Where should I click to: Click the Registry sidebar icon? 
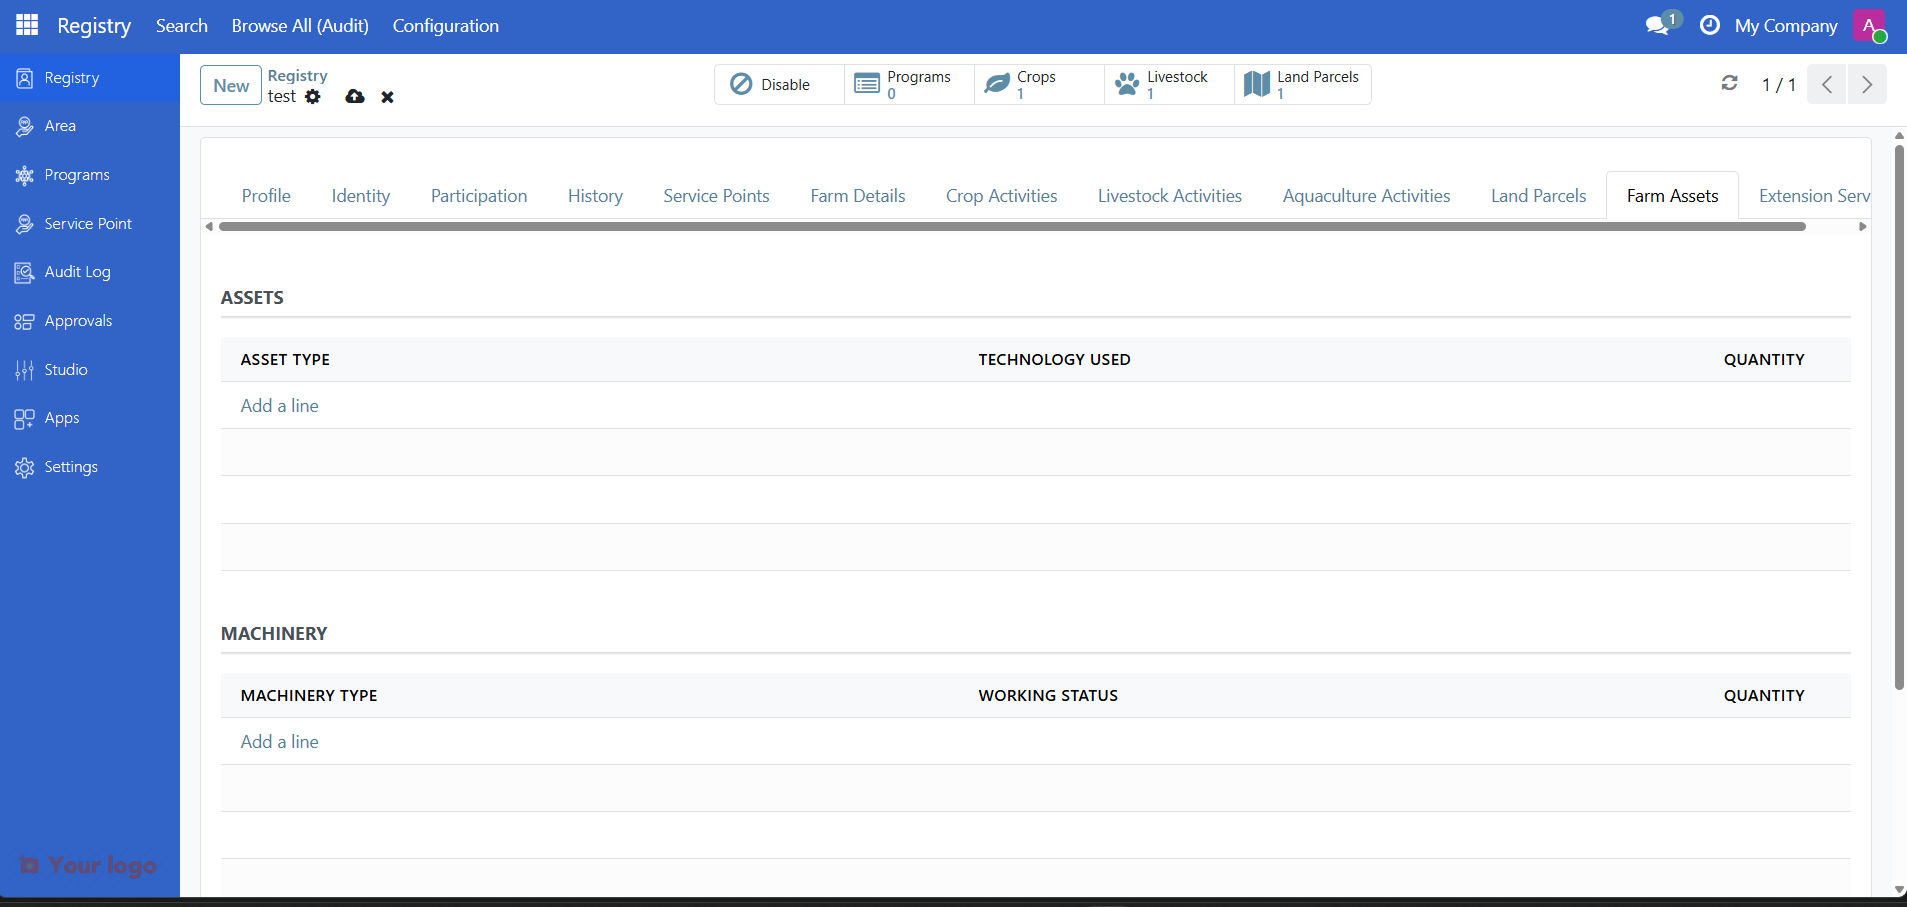(25, 78)
